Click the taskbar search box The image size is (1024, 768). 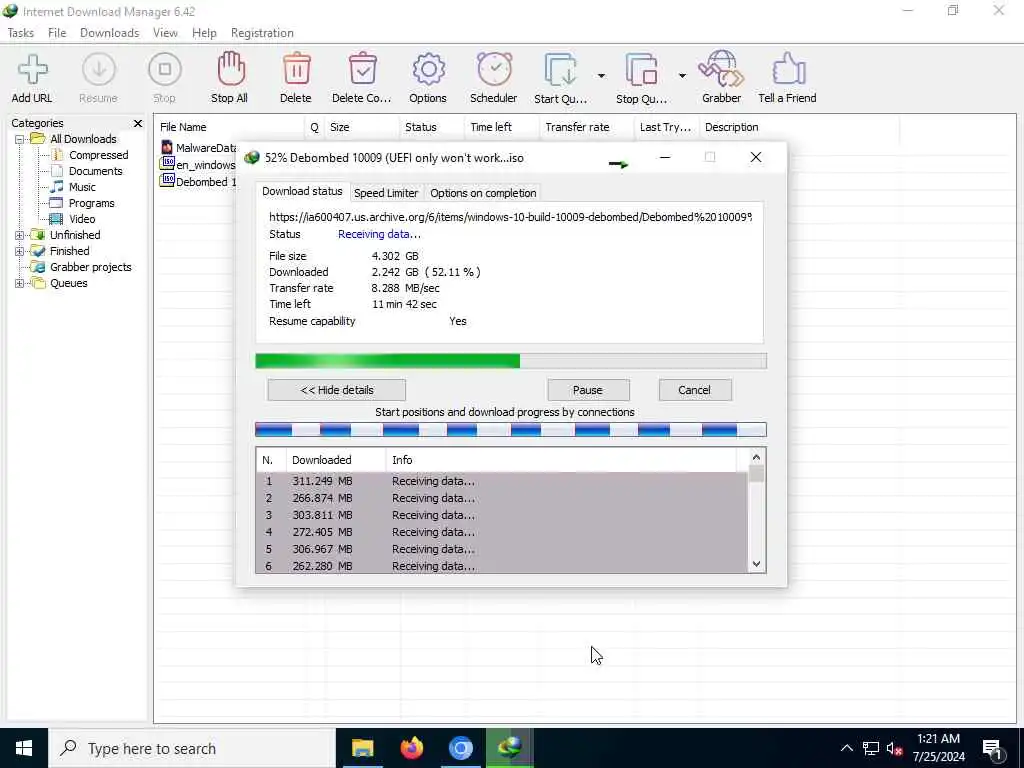tap(192, 748)
